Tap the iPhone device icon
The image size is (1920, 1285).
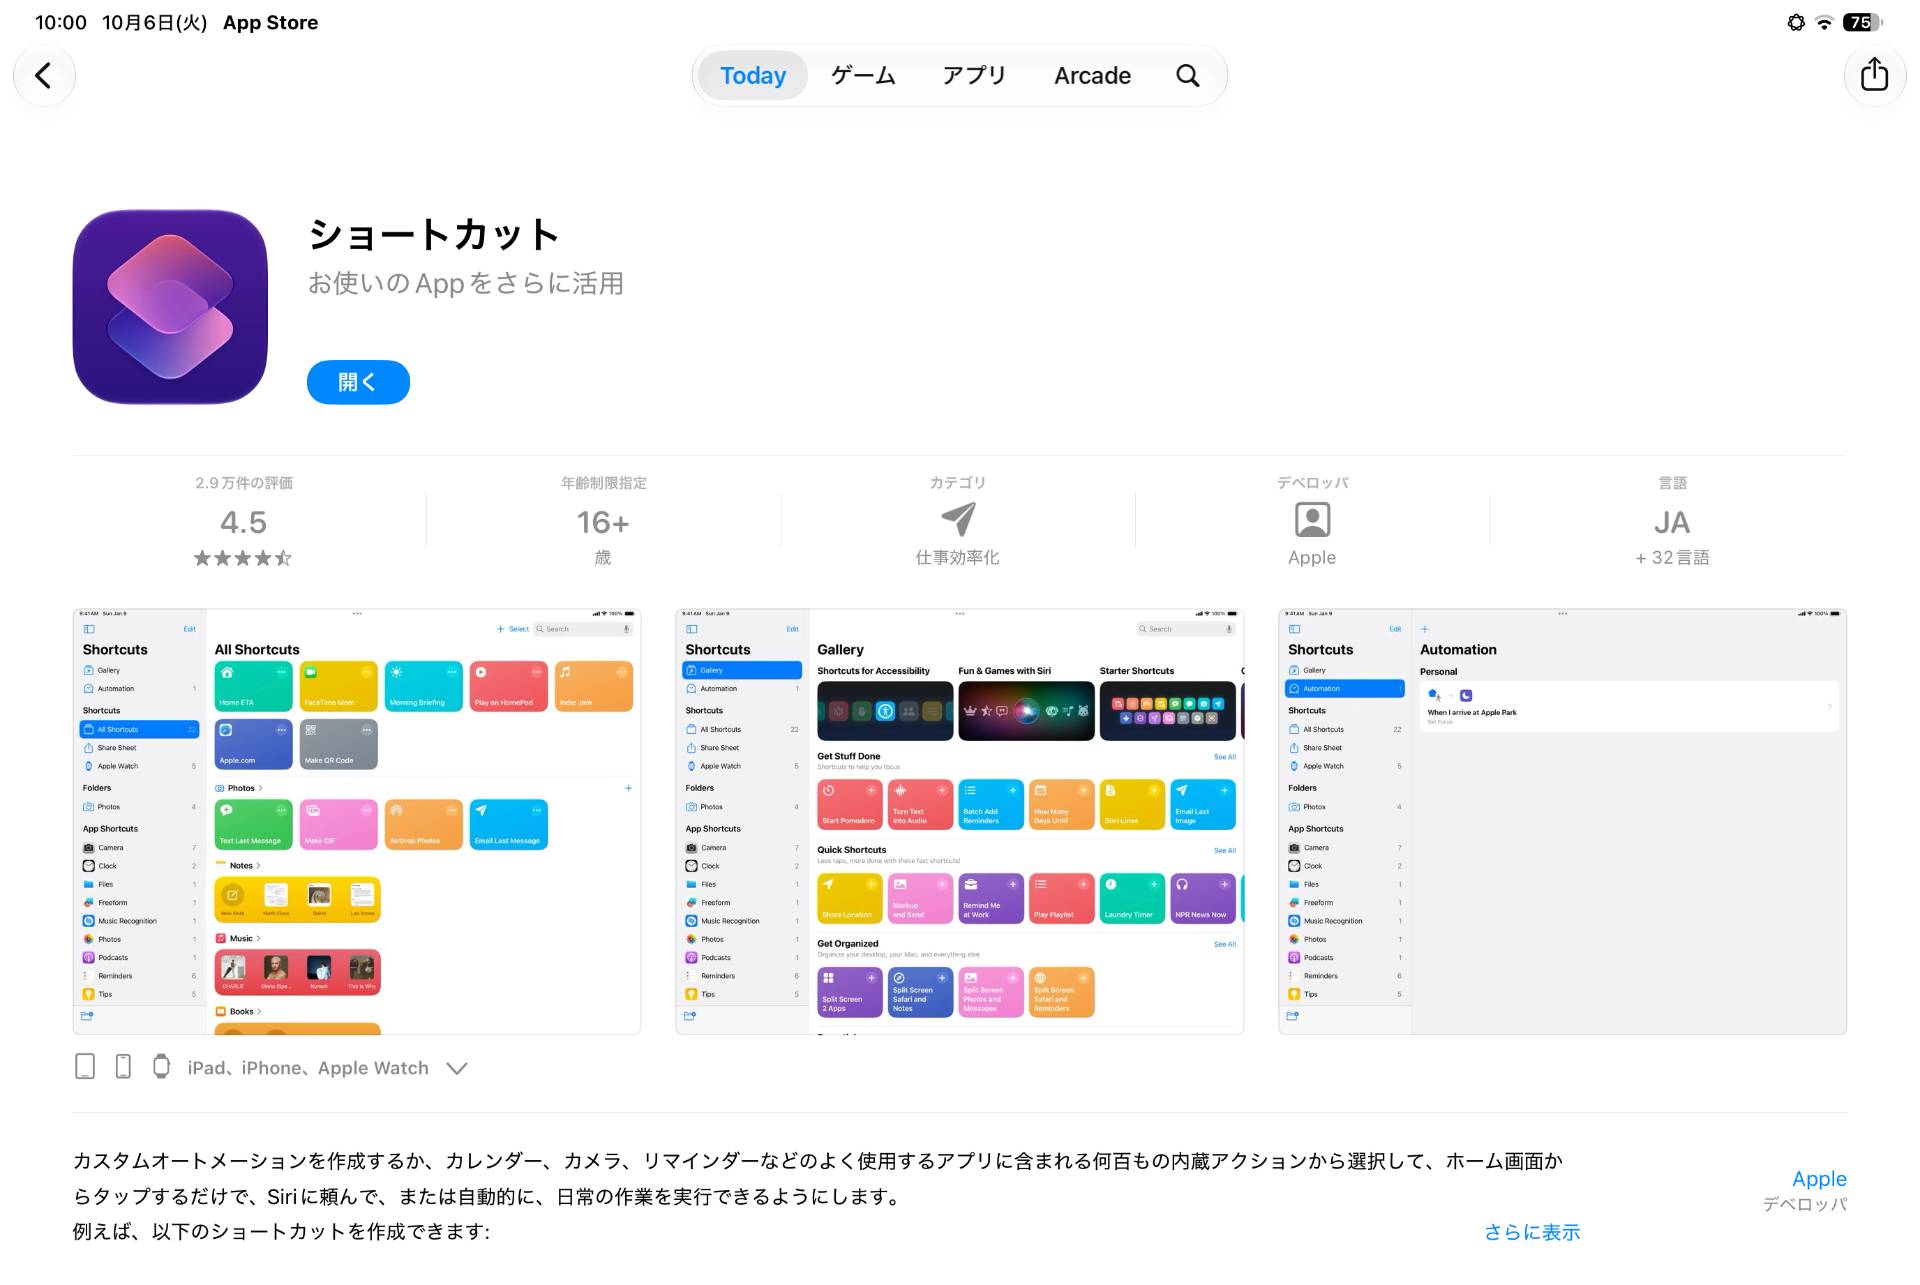tap(123, 1067)
